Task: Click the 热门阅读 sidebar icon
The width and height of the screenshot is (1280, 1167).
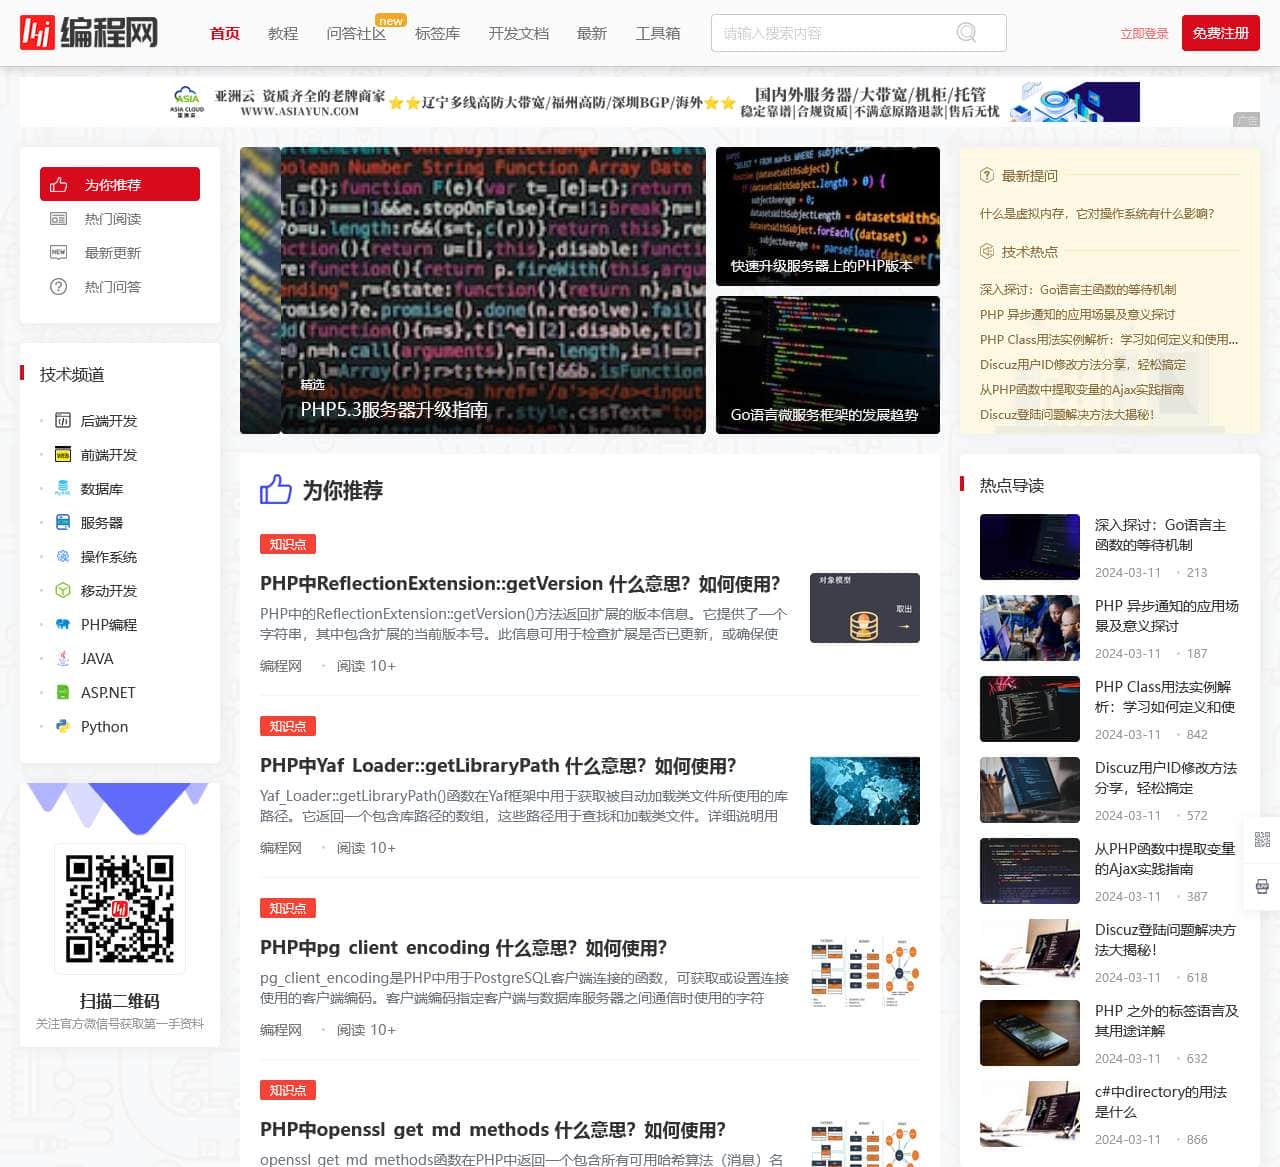Action: click(x=59, y=219)
